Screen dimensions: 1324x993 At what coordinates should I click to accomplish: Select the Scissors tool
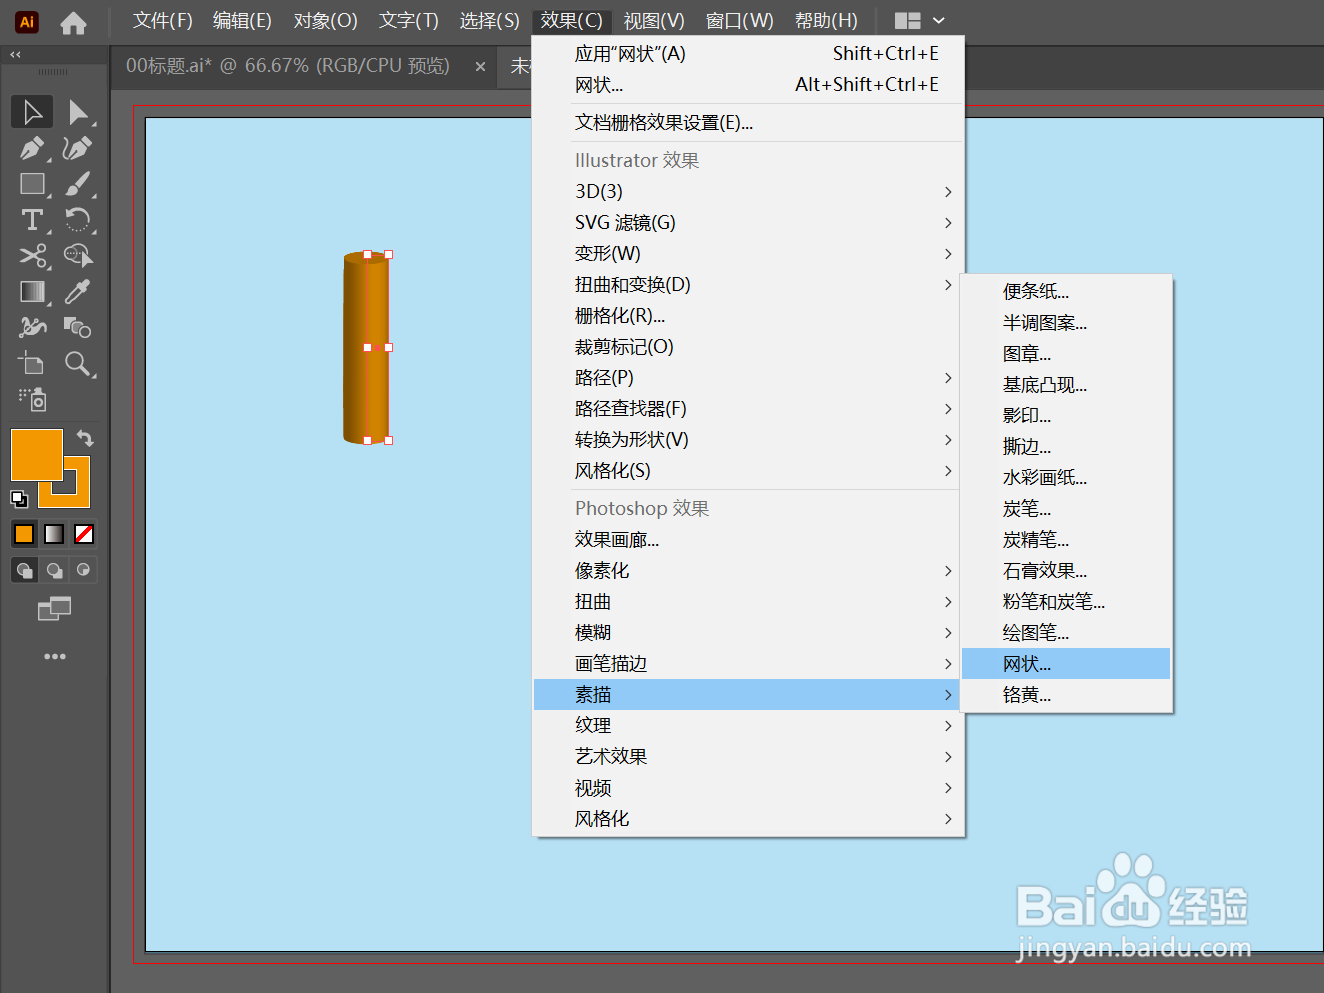[x=32, y=255]
